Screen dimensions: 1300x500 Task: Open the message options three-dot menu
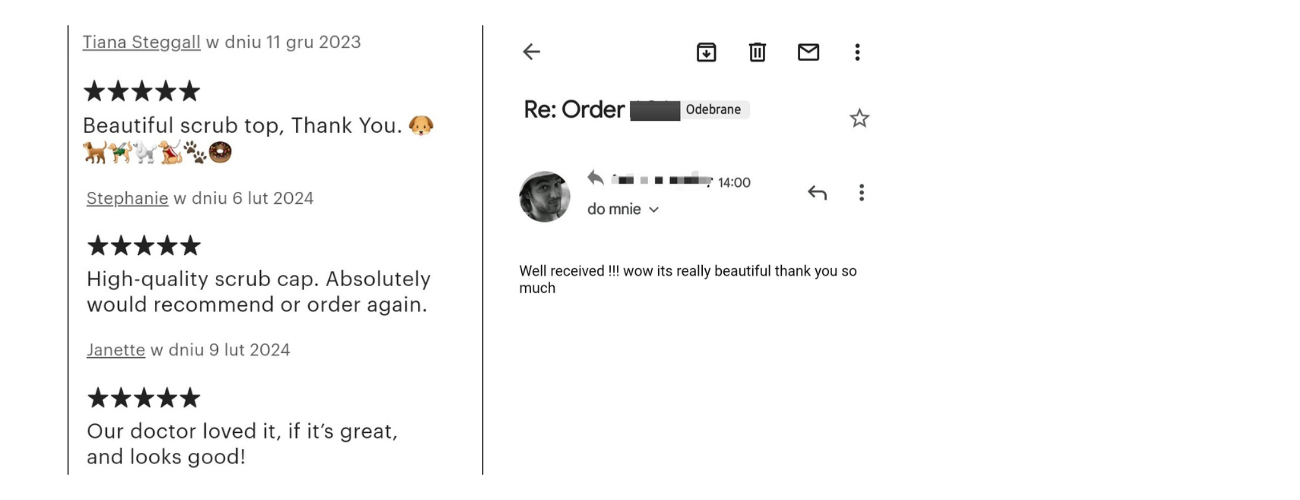tap(861, 193)
